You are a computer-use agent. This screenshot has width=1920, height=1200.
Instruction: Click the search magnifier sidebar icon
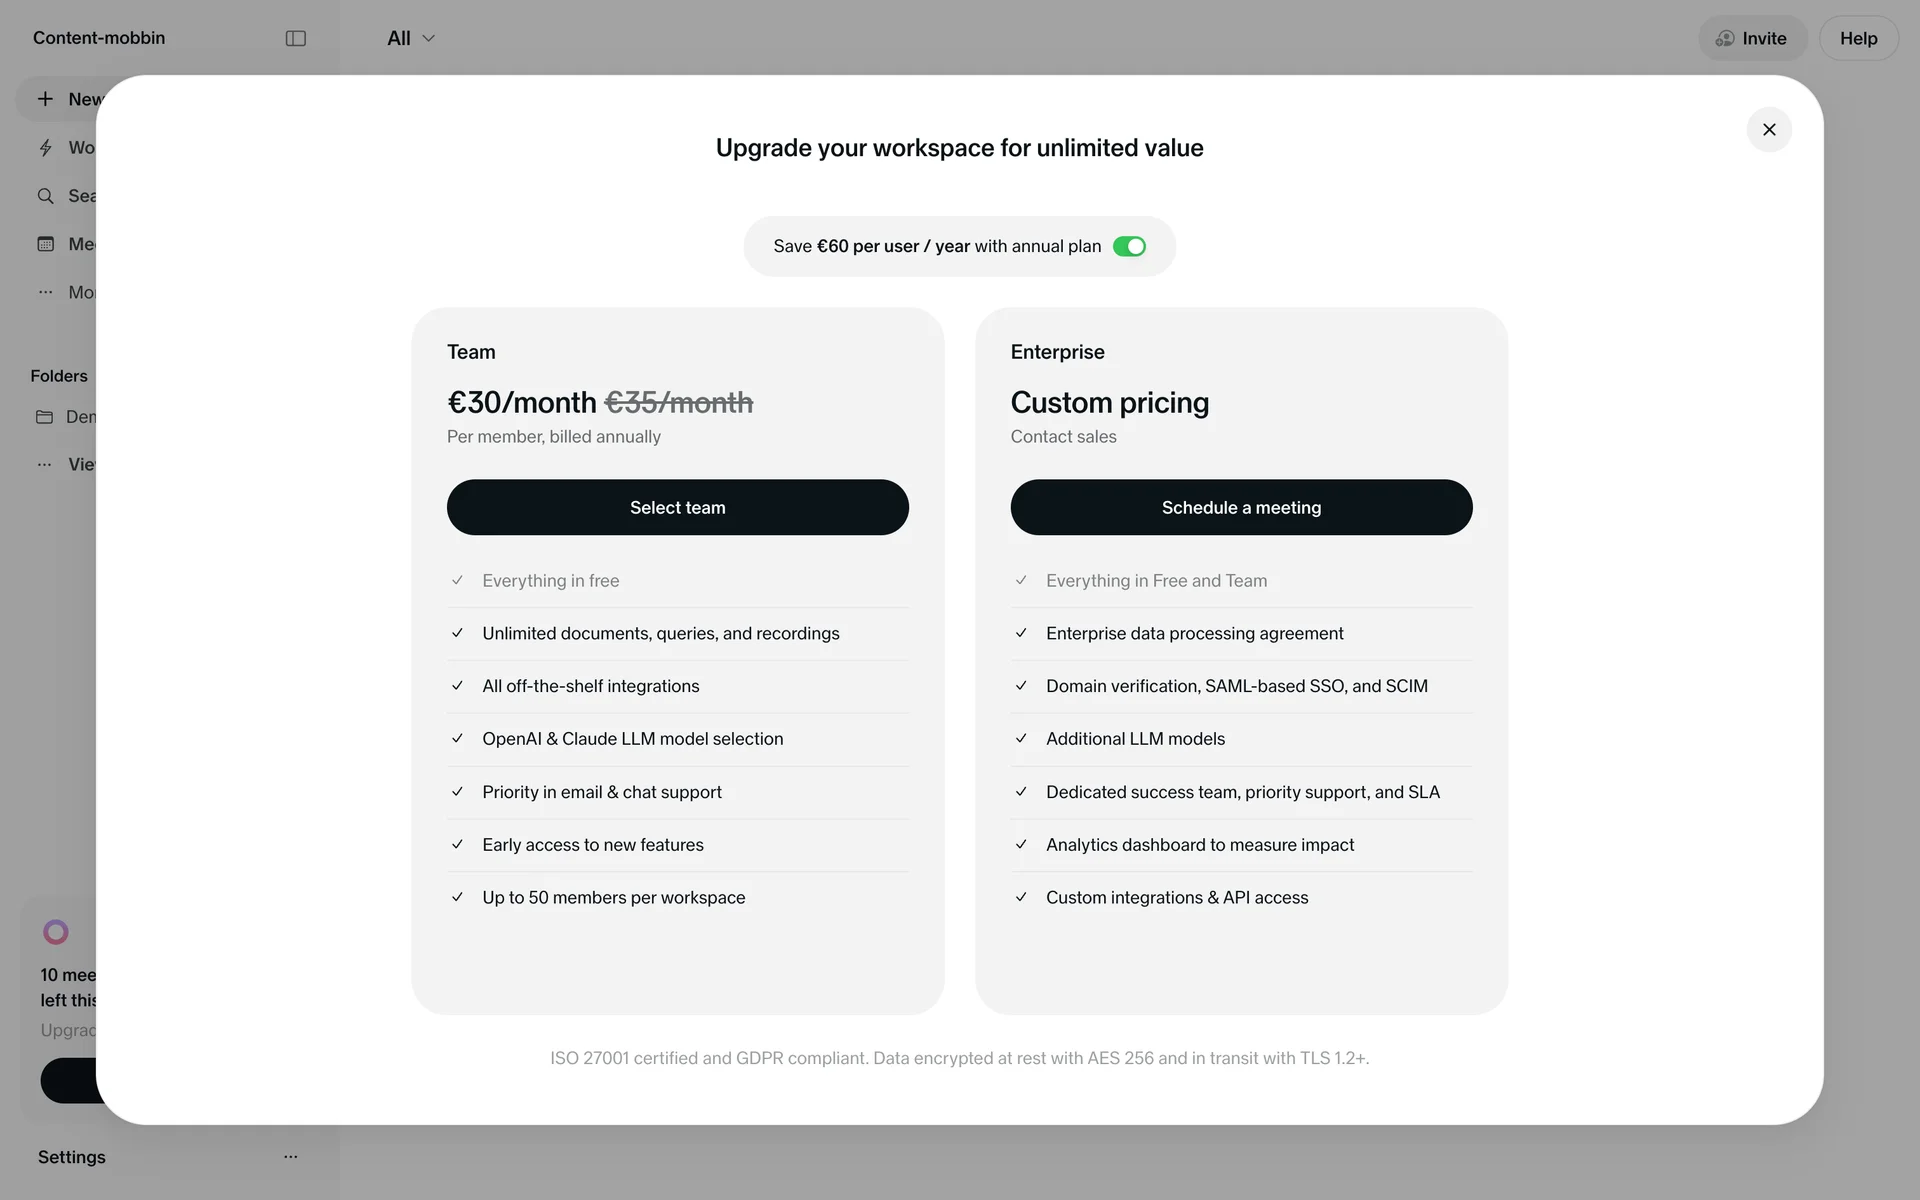(x=45, y=196)
